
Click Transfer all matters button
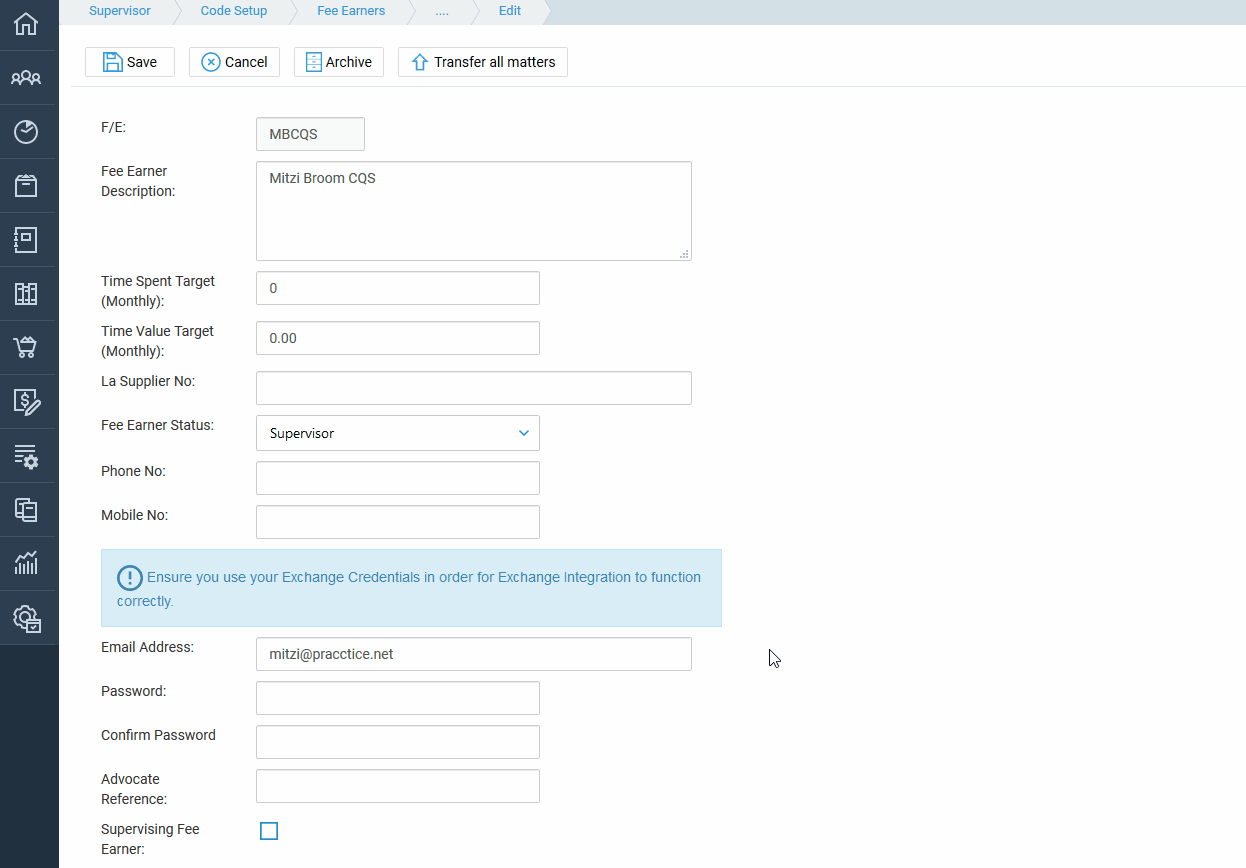(483, 62)
